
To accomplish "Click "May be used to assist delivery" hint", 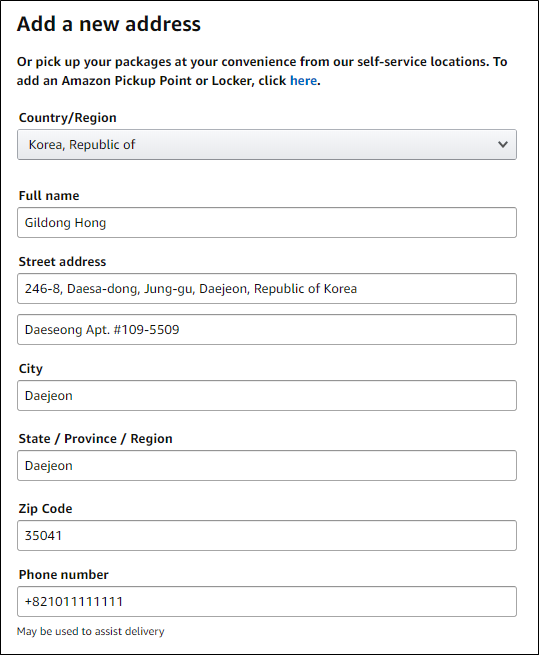I will pos(91,631).
